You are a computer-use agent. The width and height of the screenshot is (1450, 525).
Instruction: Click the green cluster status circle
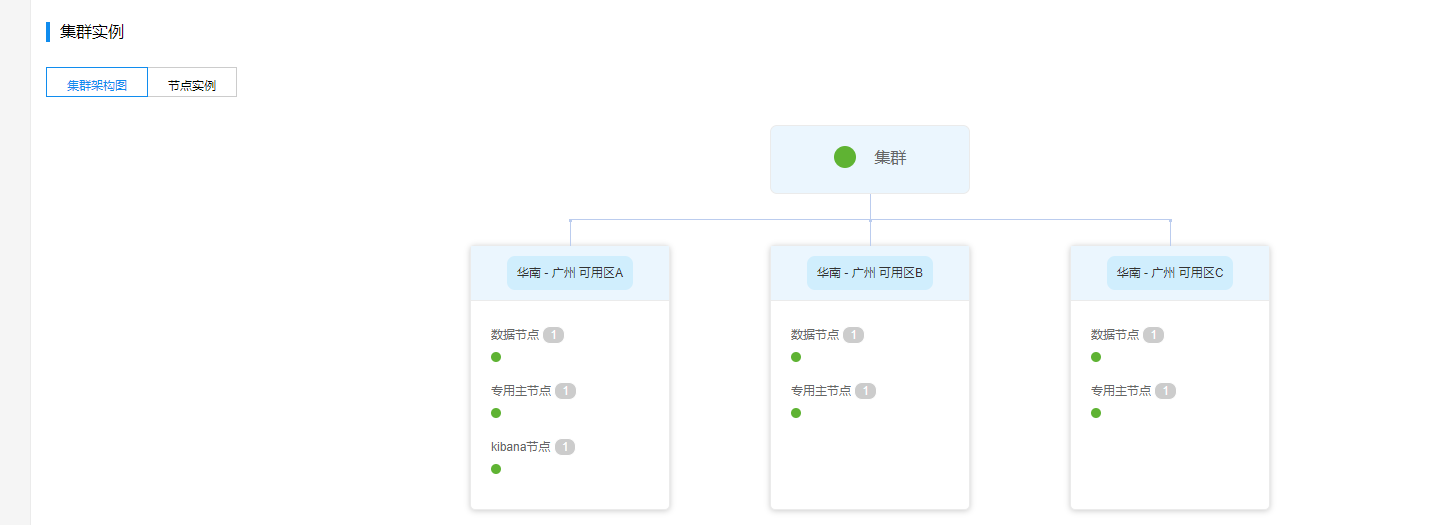pyautogui.click(x=845, y=157)
